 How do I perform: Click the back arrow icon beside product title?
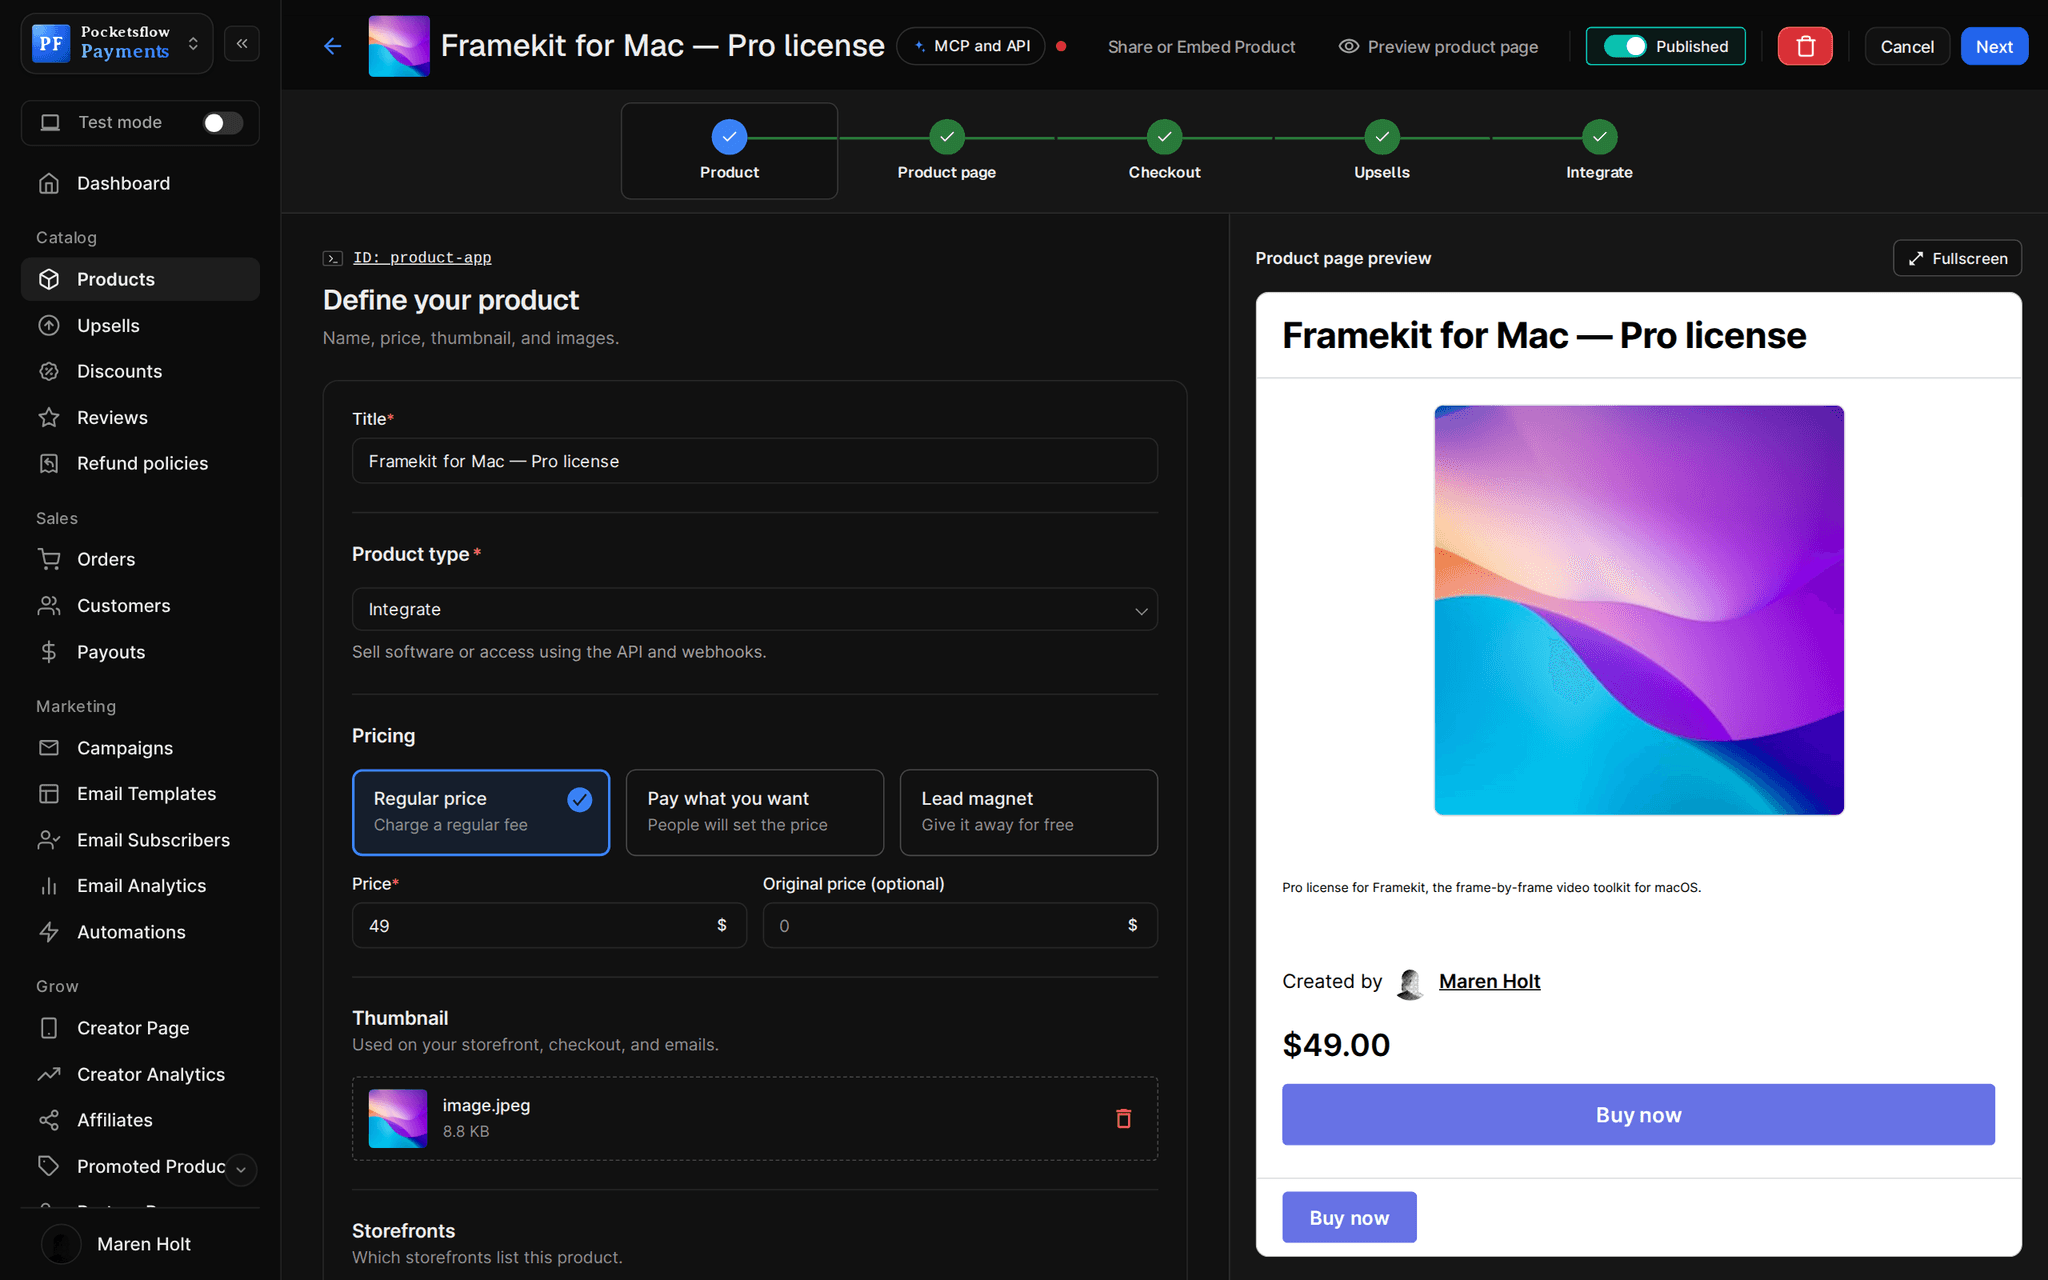[x=333, y=46]
